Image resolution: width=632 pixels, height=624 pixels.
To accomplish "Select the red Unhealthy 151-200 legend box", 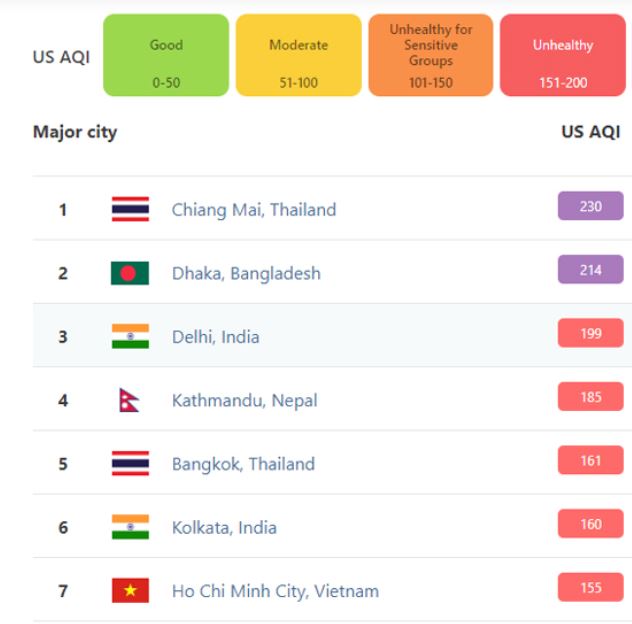I will [x=563, y=55].
